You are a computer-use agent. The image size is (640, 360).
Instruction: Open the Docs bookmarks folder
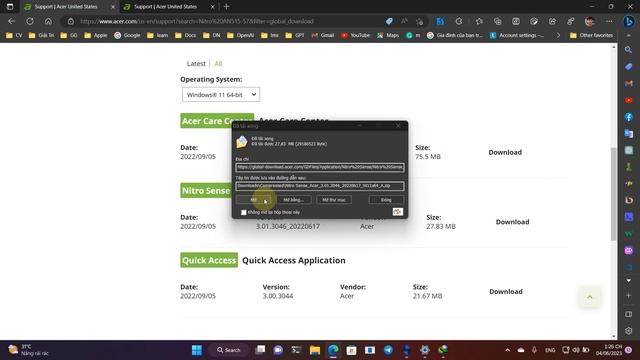coord(185,36)
